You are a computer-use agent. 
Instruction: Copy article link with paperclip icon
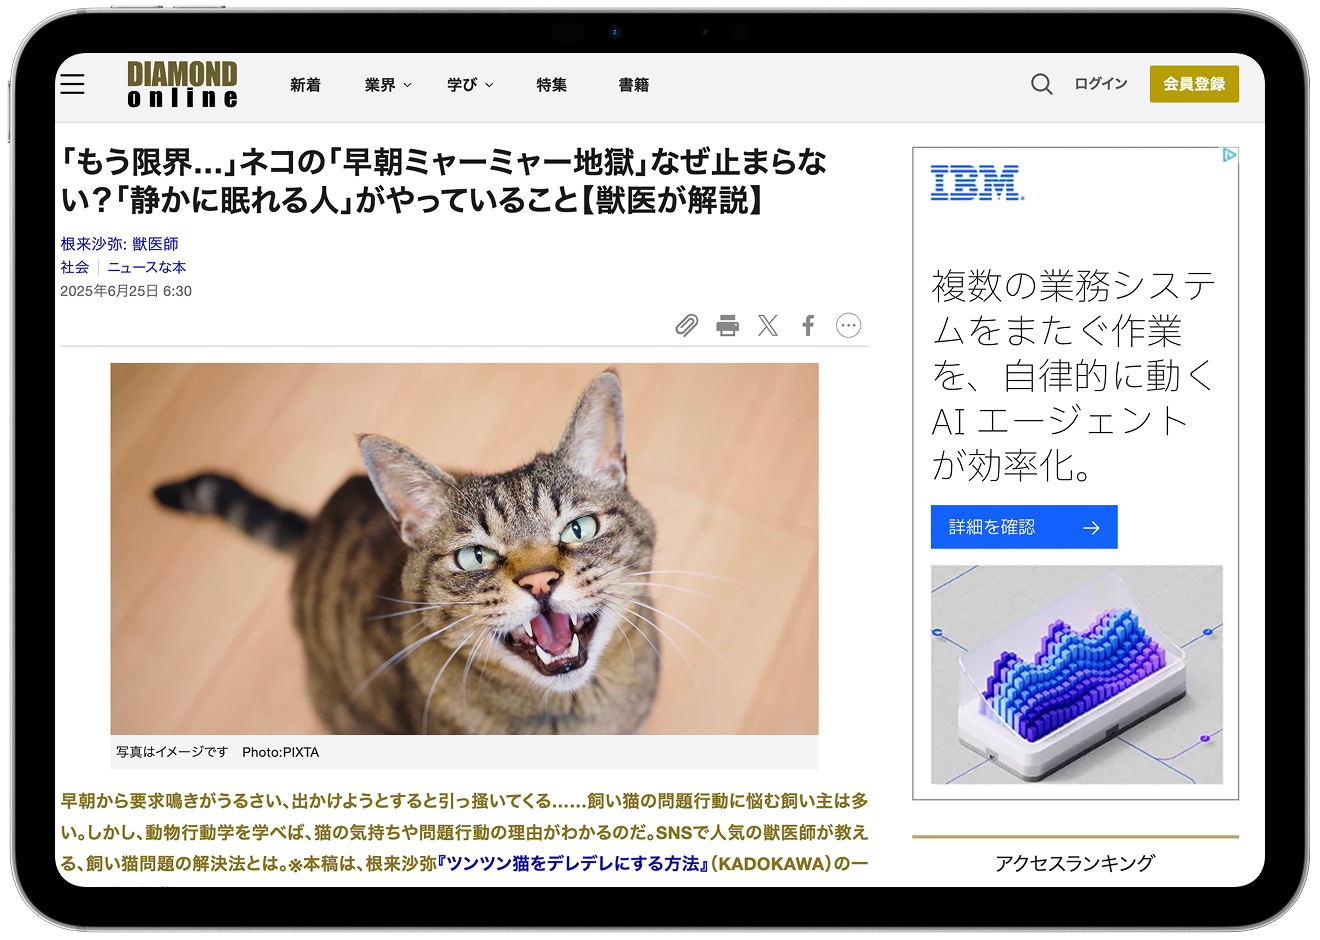(686, 325)
